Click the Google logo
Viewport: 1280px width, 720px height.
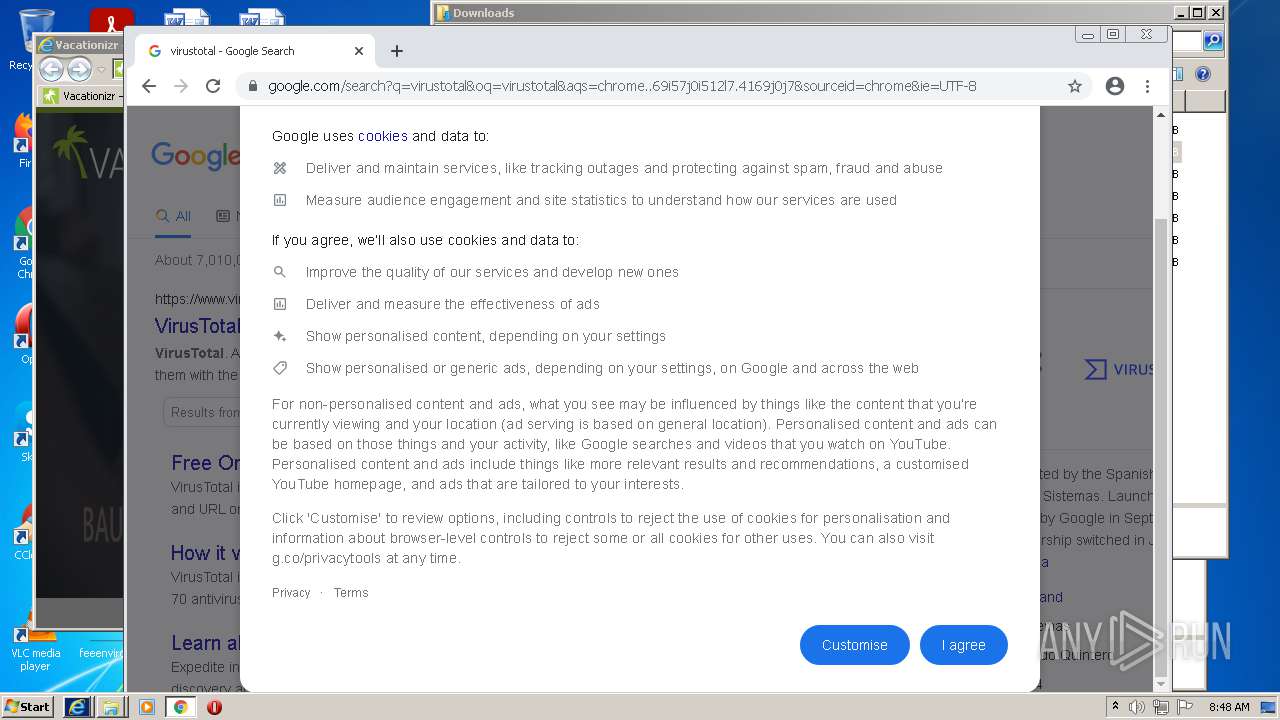195,155
